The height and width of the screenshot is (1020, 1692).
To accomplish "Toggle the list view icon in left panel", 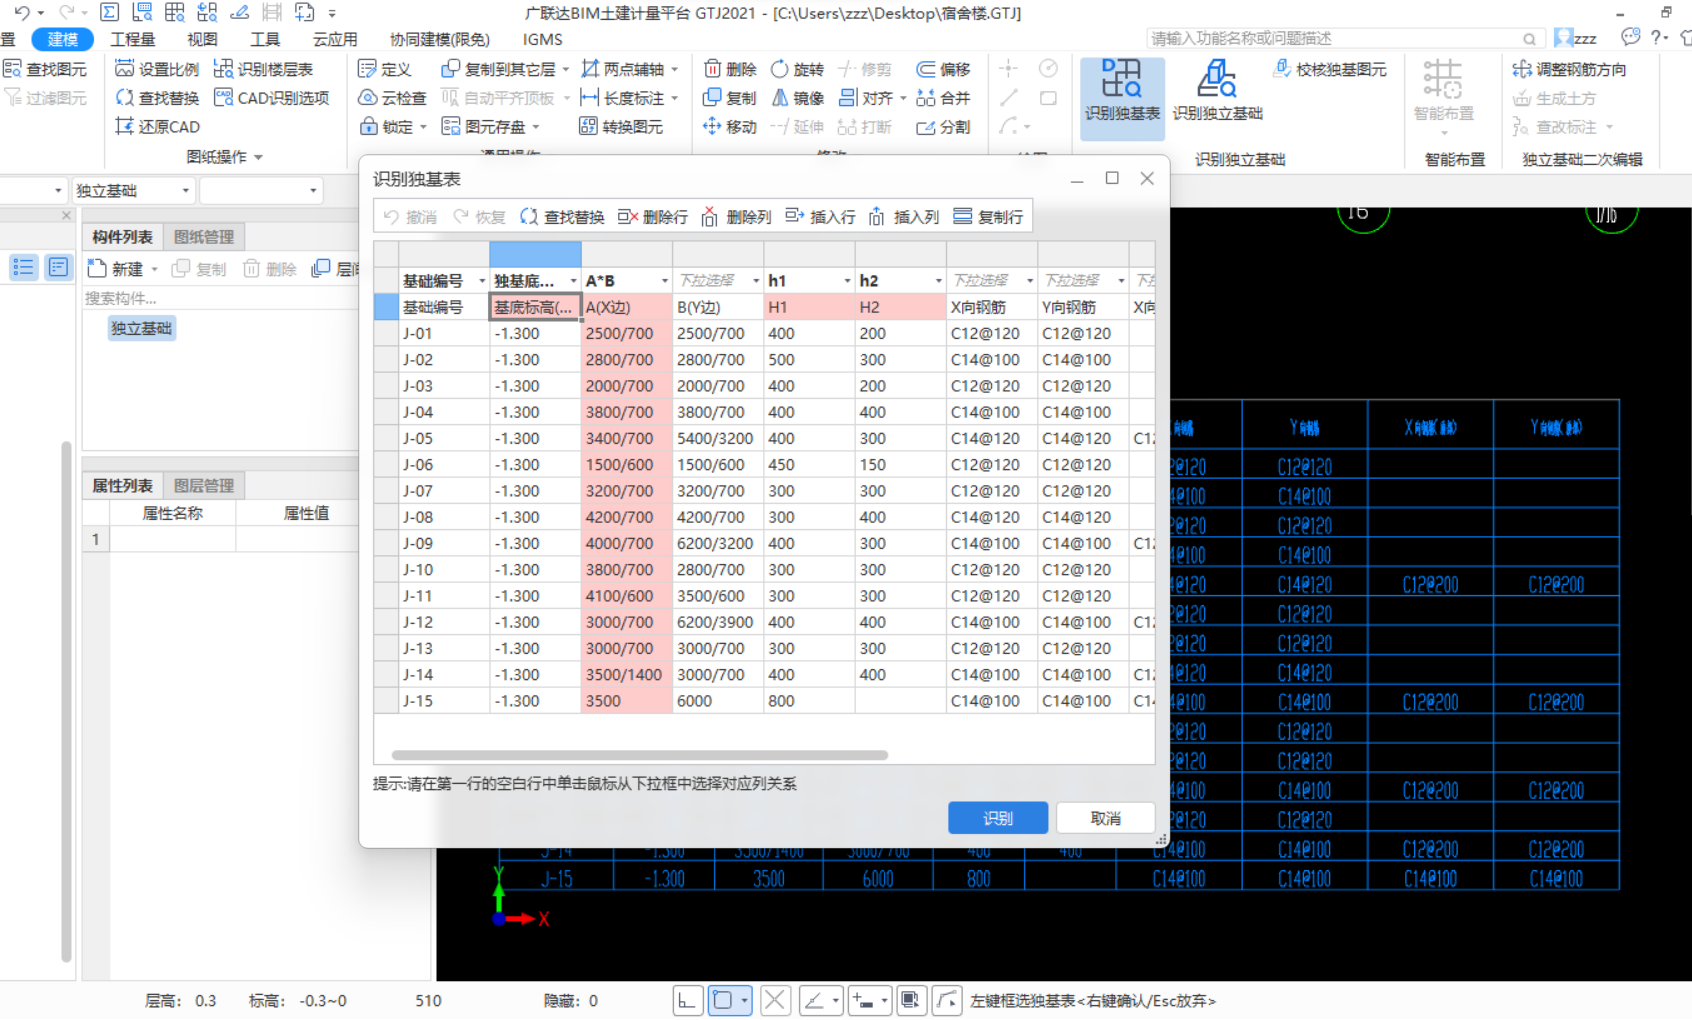I will [x=24, y=267].
